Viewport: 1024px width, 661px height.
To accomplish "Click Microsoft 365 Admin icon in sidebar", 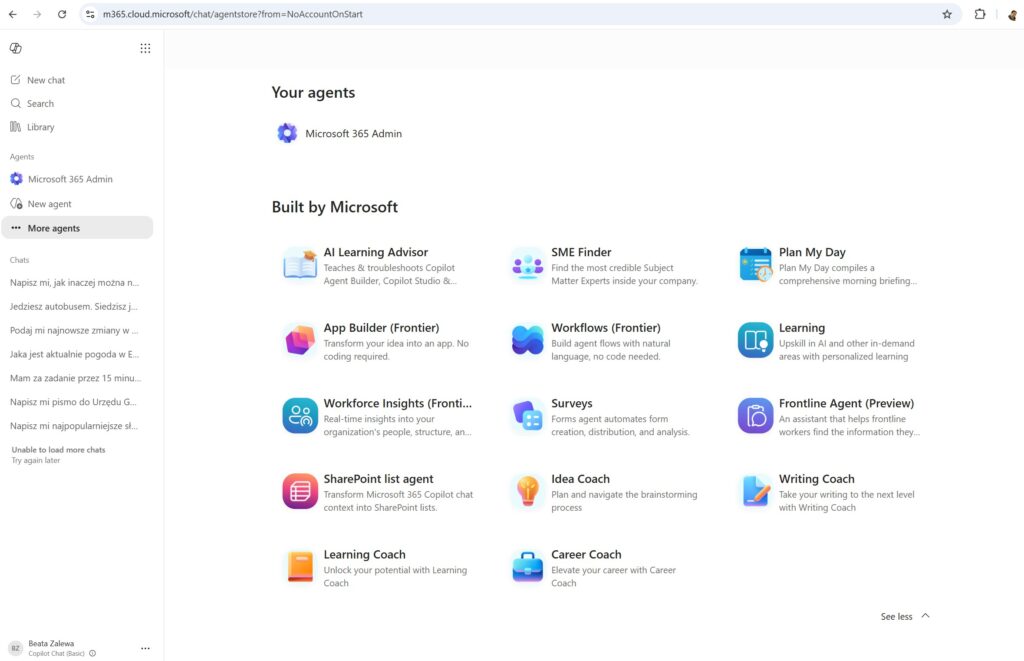I will tap(16, 179).
